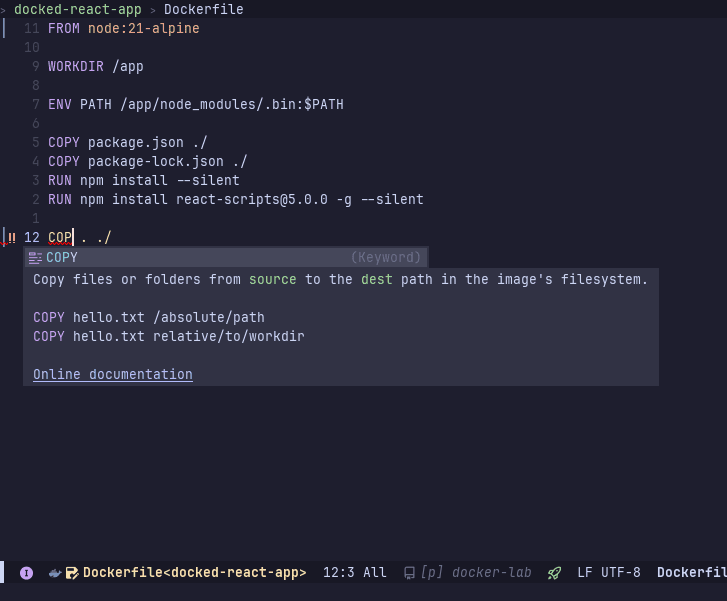
Task: Open the Online documentation link
Action: (x=112, y=374)
